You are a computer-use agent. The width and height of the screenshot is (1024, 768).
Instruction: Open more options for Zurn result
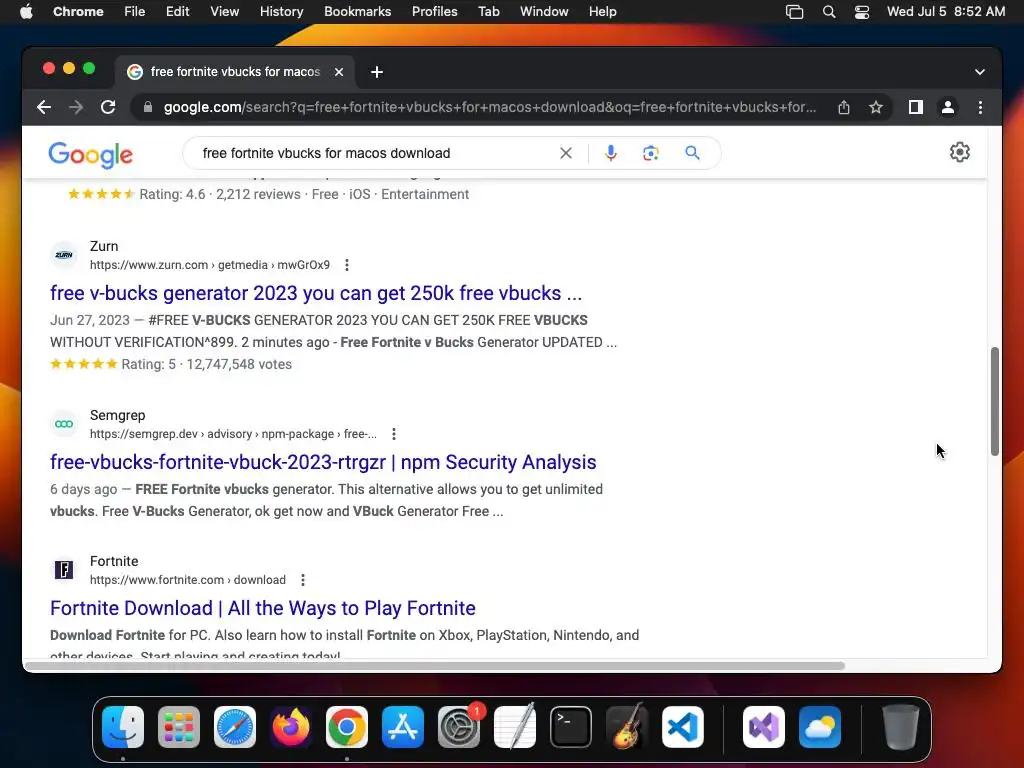pos(347,265)
